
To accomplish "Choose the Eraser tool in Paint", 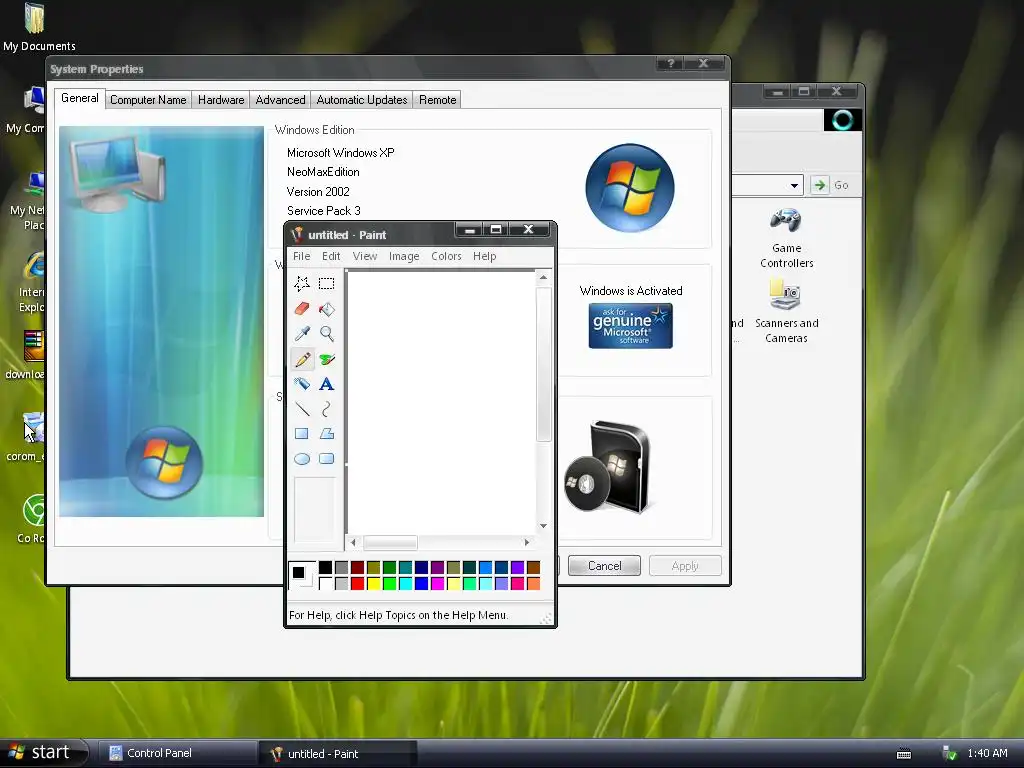I will pos(302,308).
